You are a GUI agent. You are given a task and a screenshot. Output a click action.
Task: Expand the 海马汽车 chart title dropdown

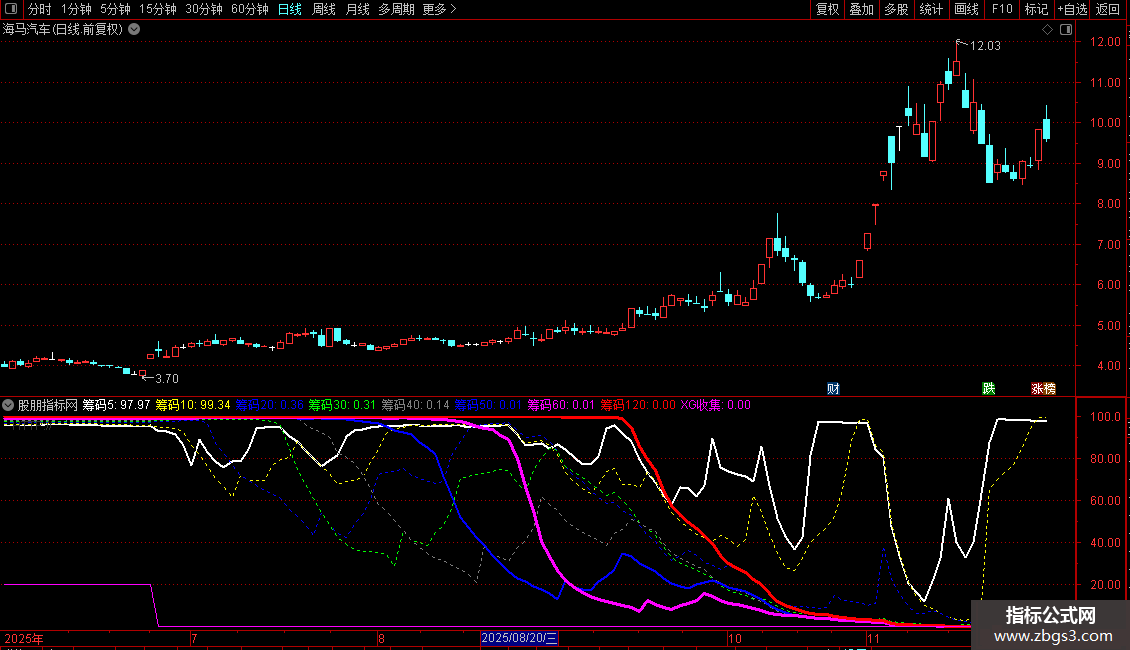(135, 30)
